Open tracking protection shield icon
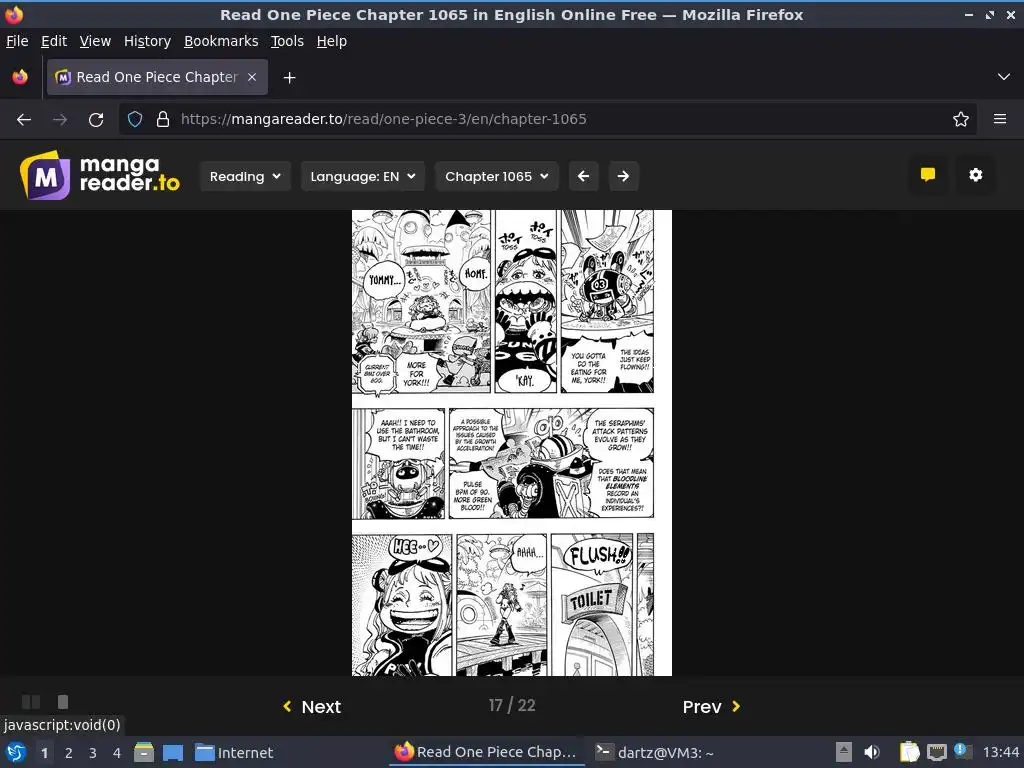 (x=135, y=120)
